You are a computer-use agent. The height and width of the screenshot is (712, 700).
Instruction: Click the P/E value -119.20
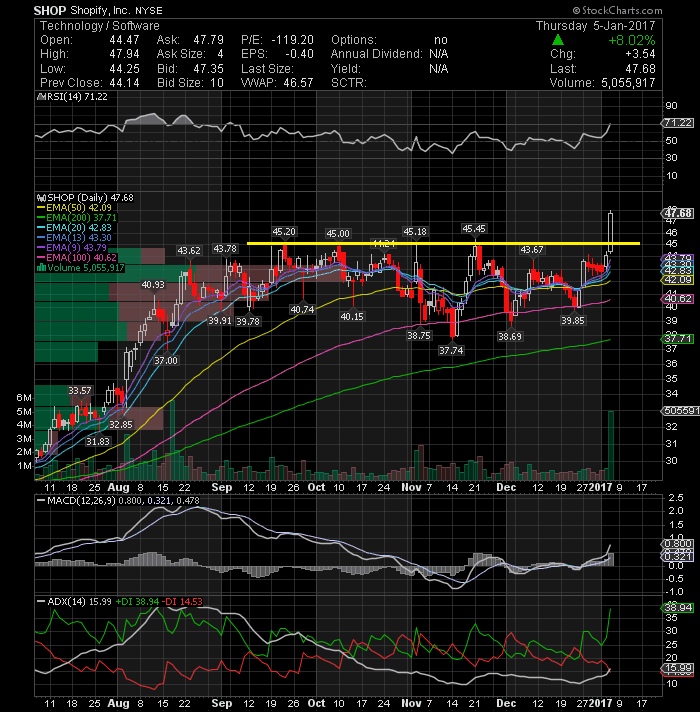[293, 40]
